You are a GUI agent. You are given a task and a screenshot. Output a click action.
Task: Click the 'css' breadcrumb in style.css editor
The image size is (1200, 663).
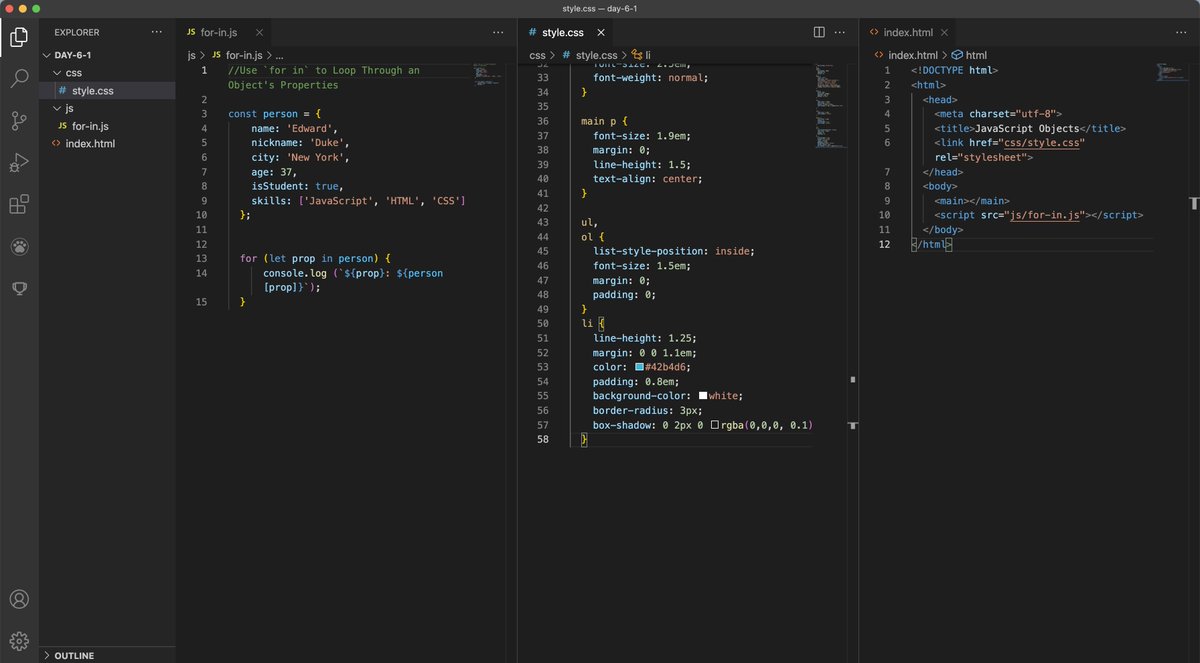pyautogui.click(x=537, y=55)
